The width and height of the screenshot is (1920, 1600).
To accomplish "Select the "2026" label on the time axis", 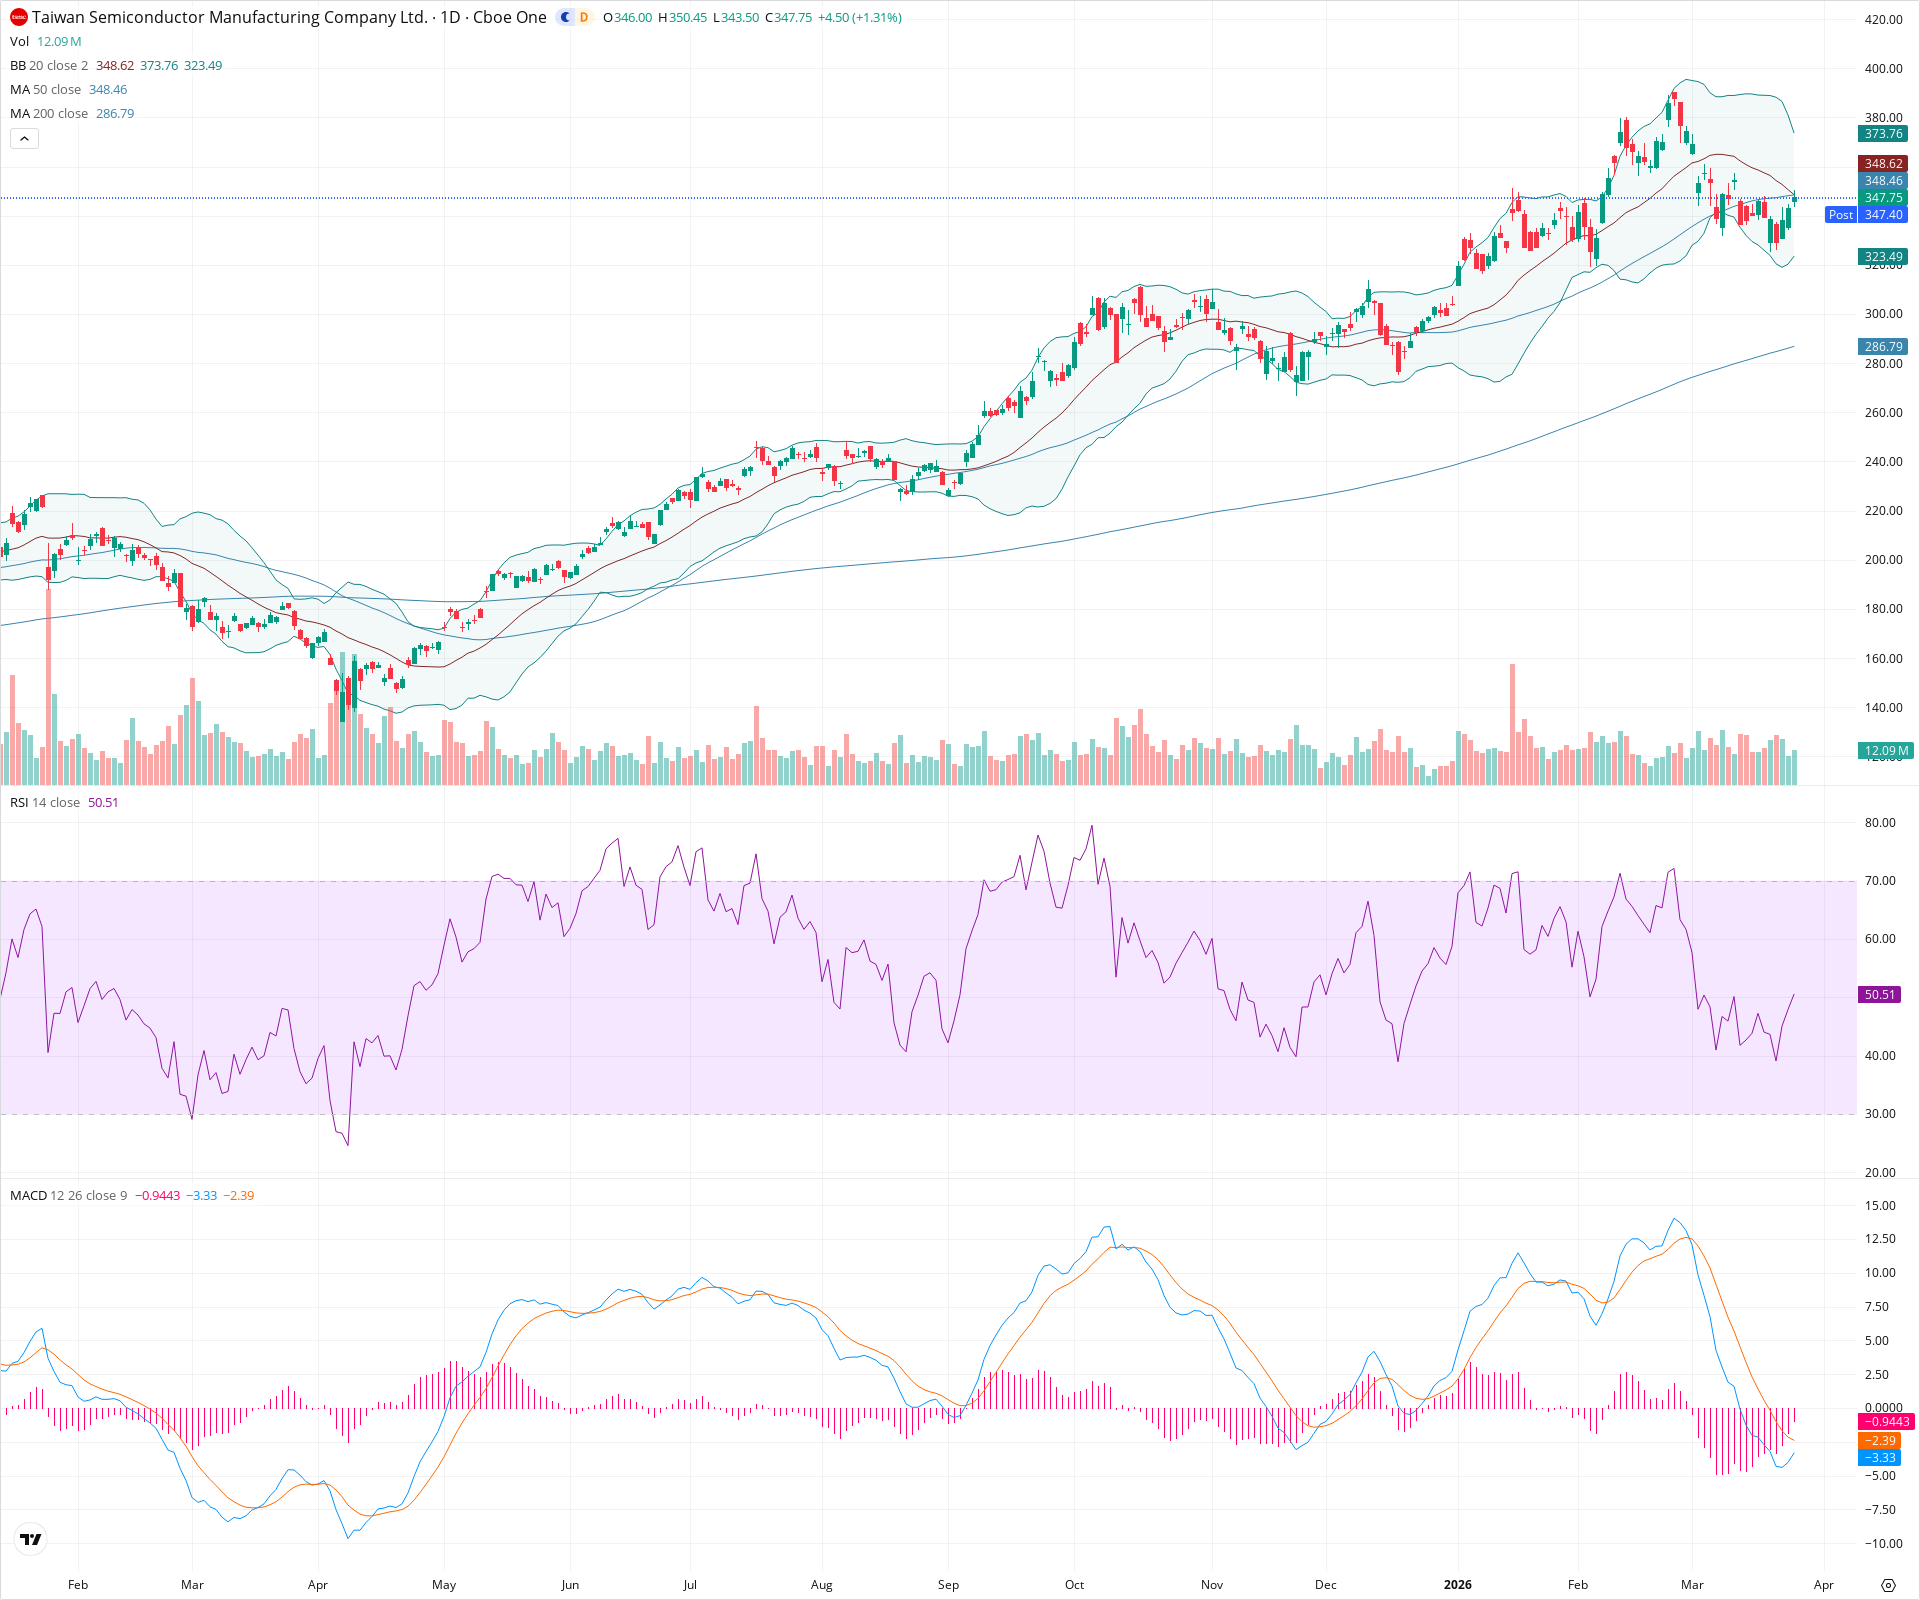I will coord(1458,1585).
